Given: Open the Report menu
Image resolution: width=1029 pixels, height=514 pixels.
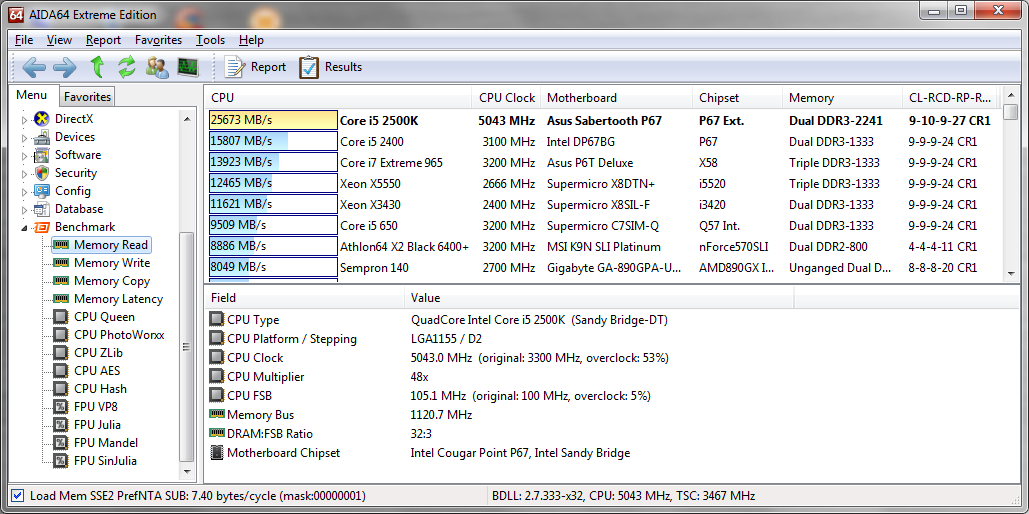Looking at the screenshot, I should [103, 40].
